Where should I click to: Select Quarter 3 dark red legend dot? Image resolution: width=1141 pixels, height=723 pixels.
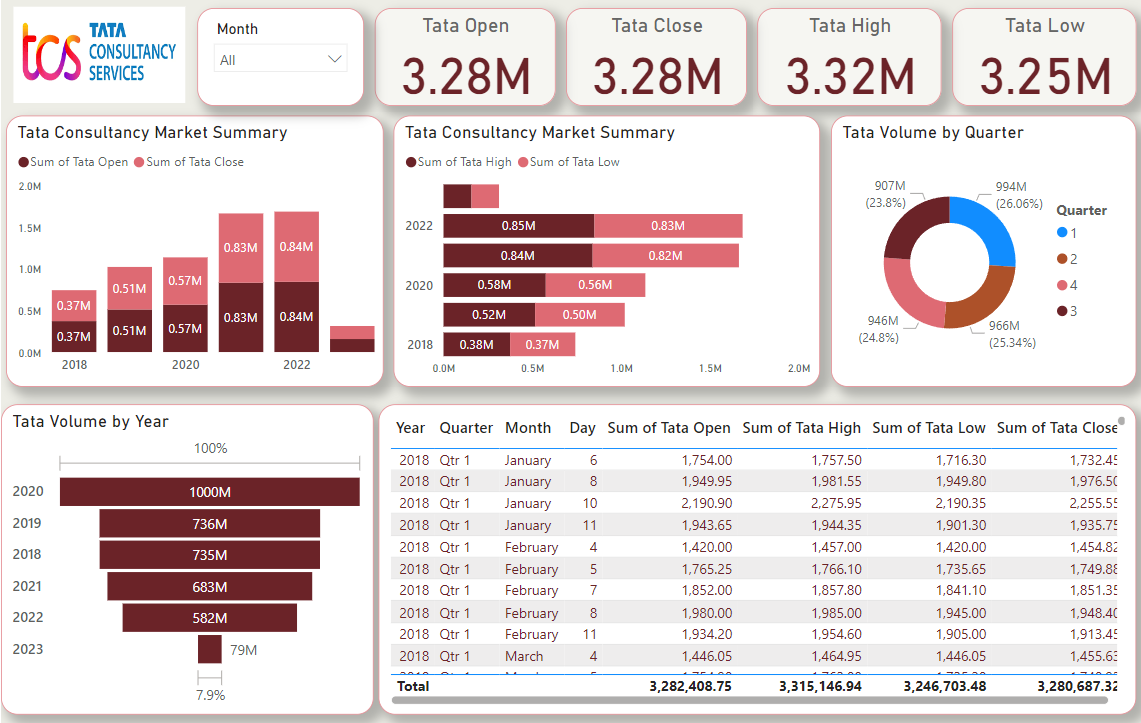coord(1062,311)
